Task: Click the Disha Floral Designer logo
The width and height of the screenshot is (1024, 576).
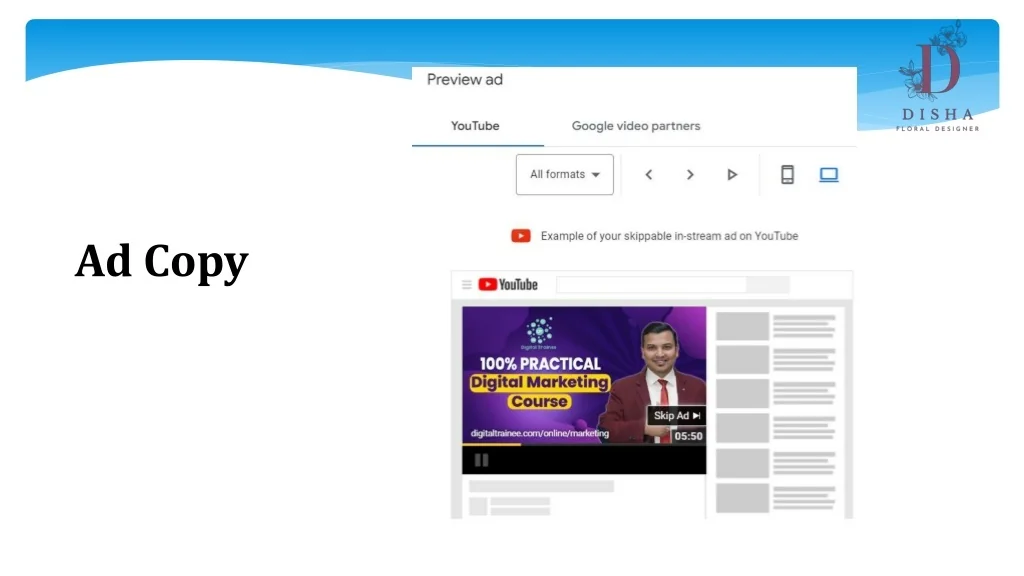Action: [939, 77]
